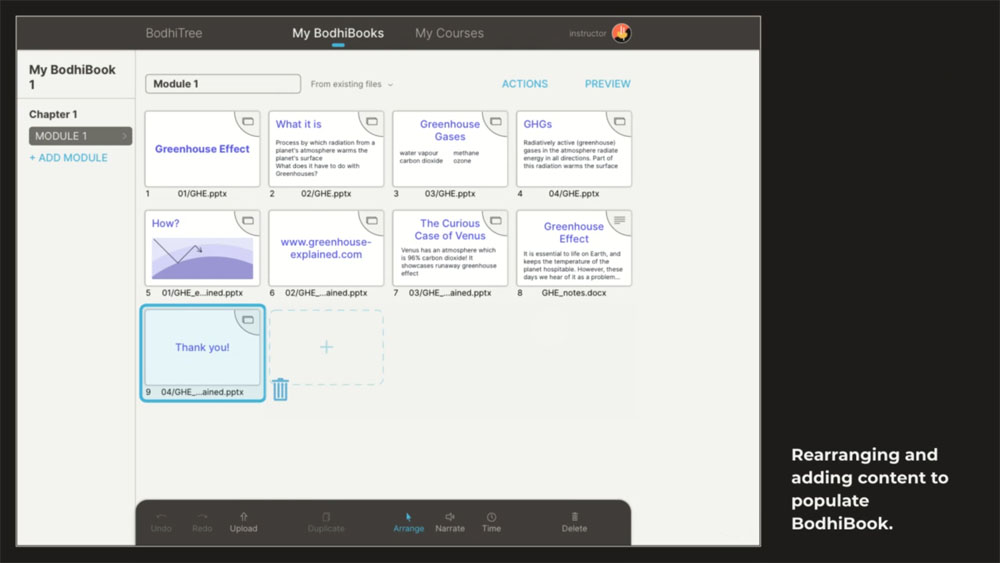Expand the MODULE 1 sidebar item
1000x563 pixels.
click(80, 136)
